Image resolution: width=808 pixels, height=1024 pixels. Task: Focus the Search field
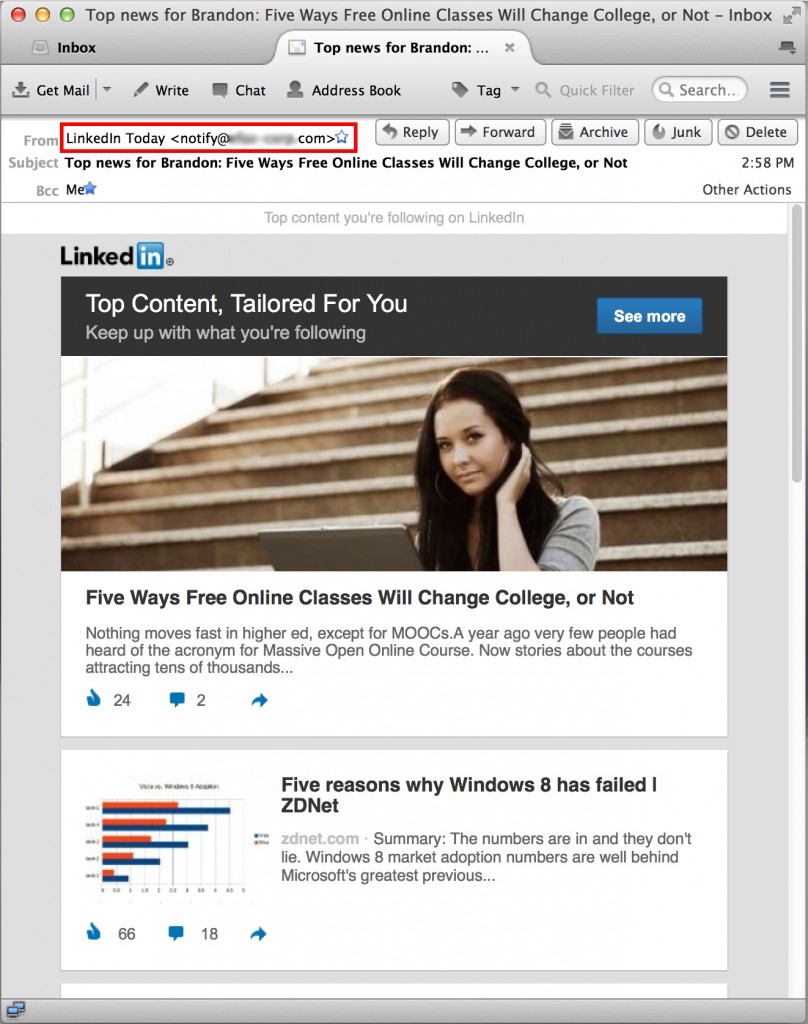pyautogui.click(x=700, y=89)
